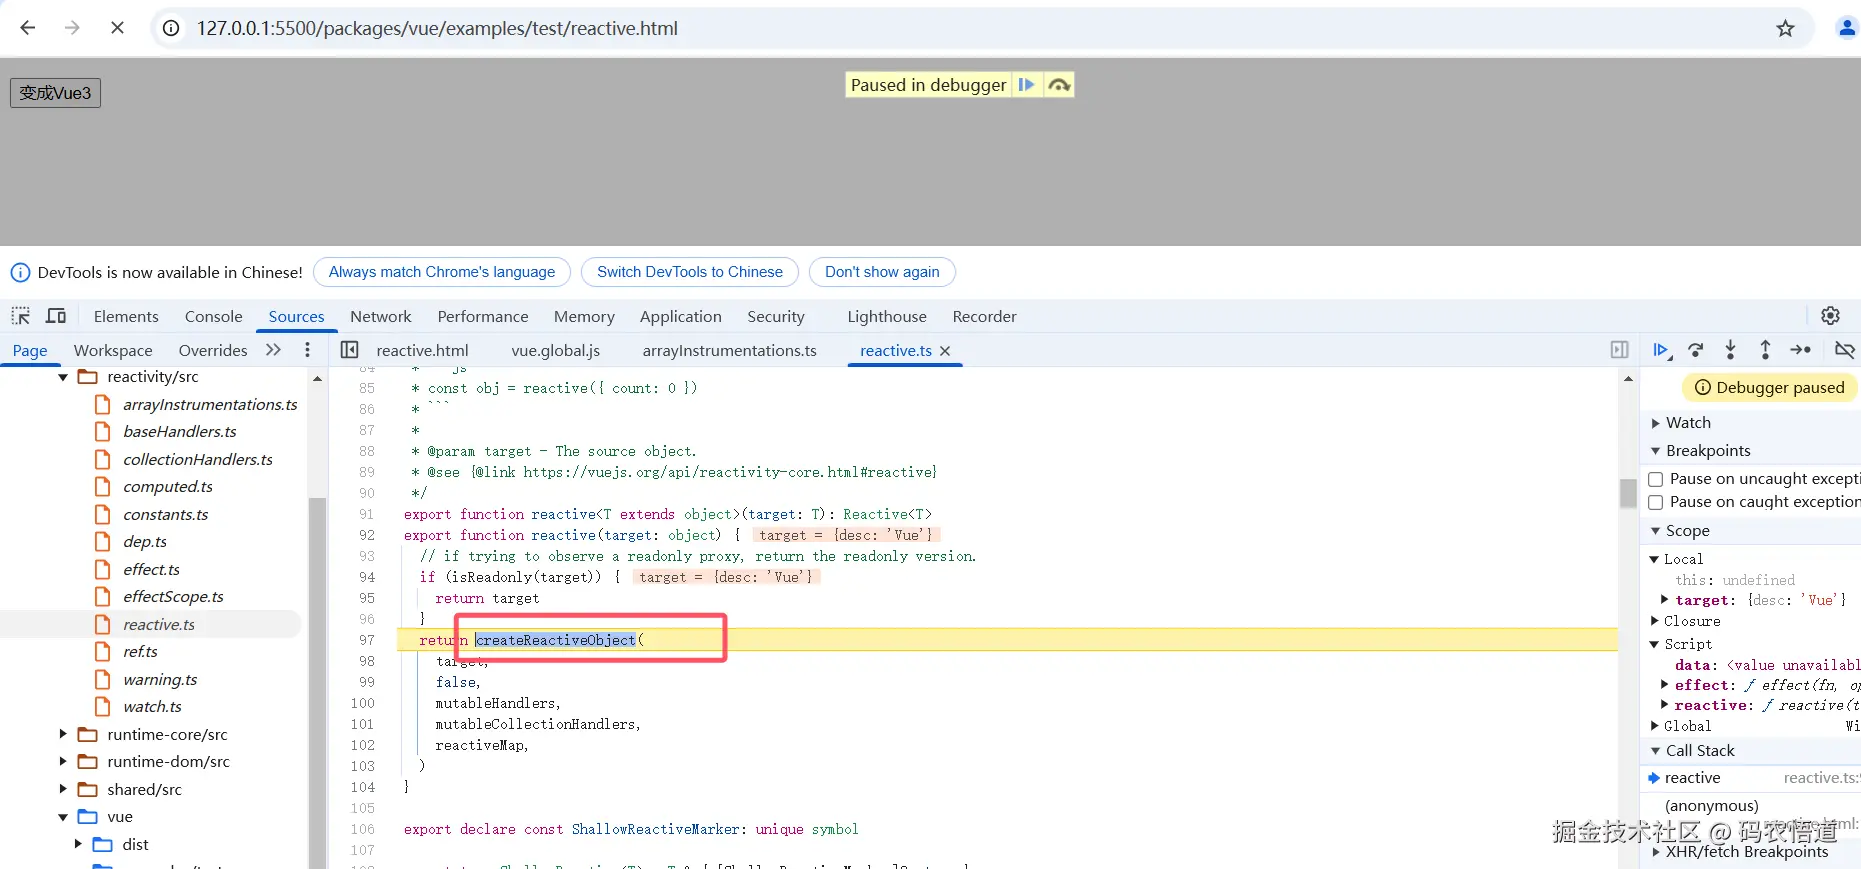Resume script execution in debugger toolbar
The width and height of the screenshot is (1861, 869).
point(1661,350)
